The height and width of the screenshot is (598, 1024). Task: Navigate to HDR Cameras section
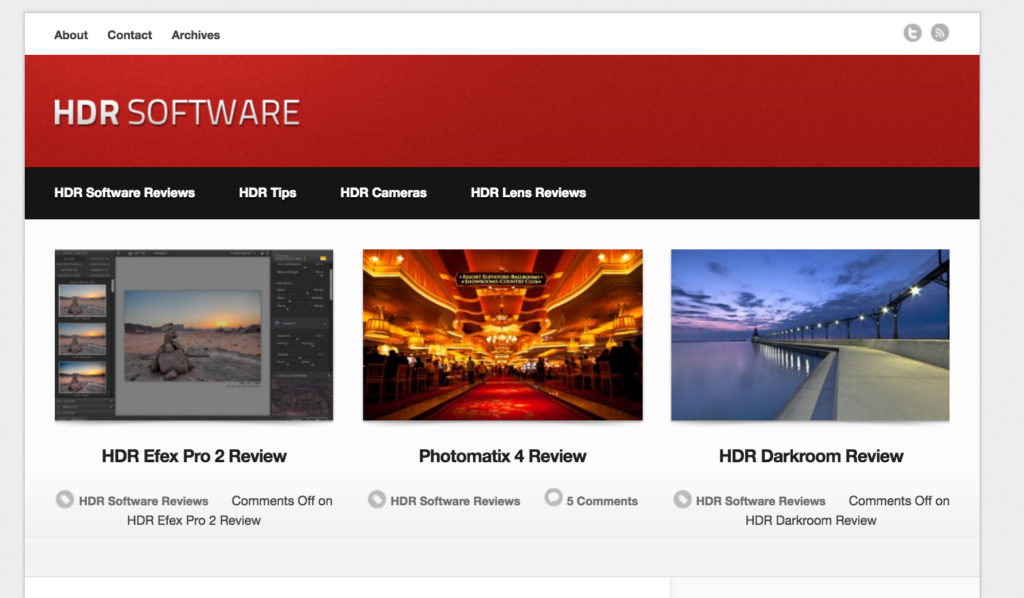(x=383, y=193)
